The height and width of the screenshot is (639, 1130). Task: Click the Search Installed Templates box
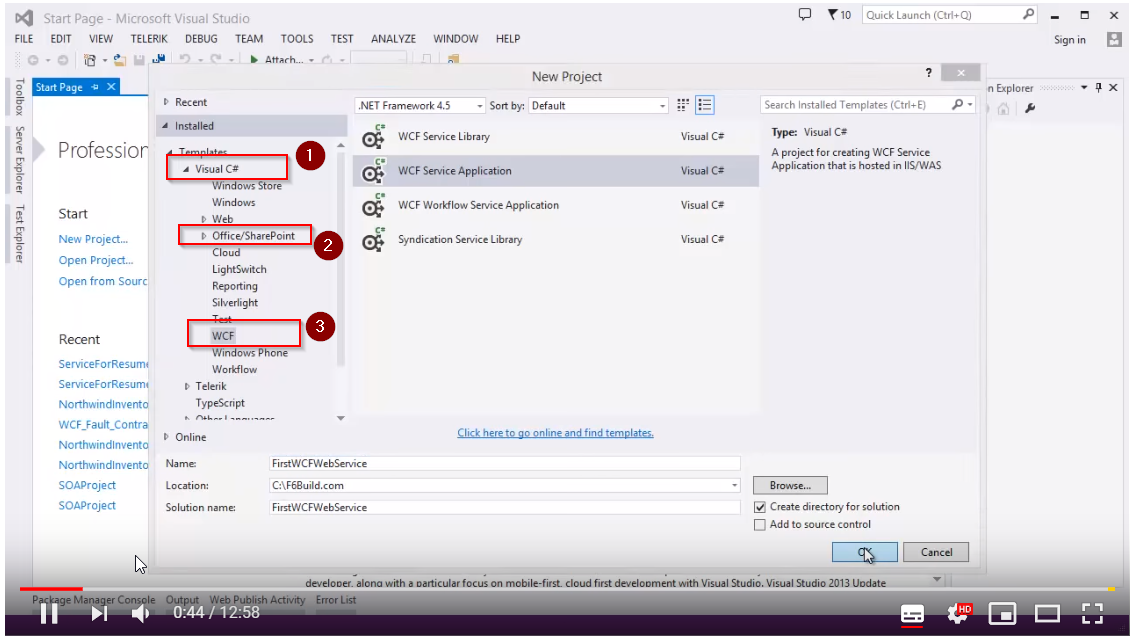(x=855, y=105)
